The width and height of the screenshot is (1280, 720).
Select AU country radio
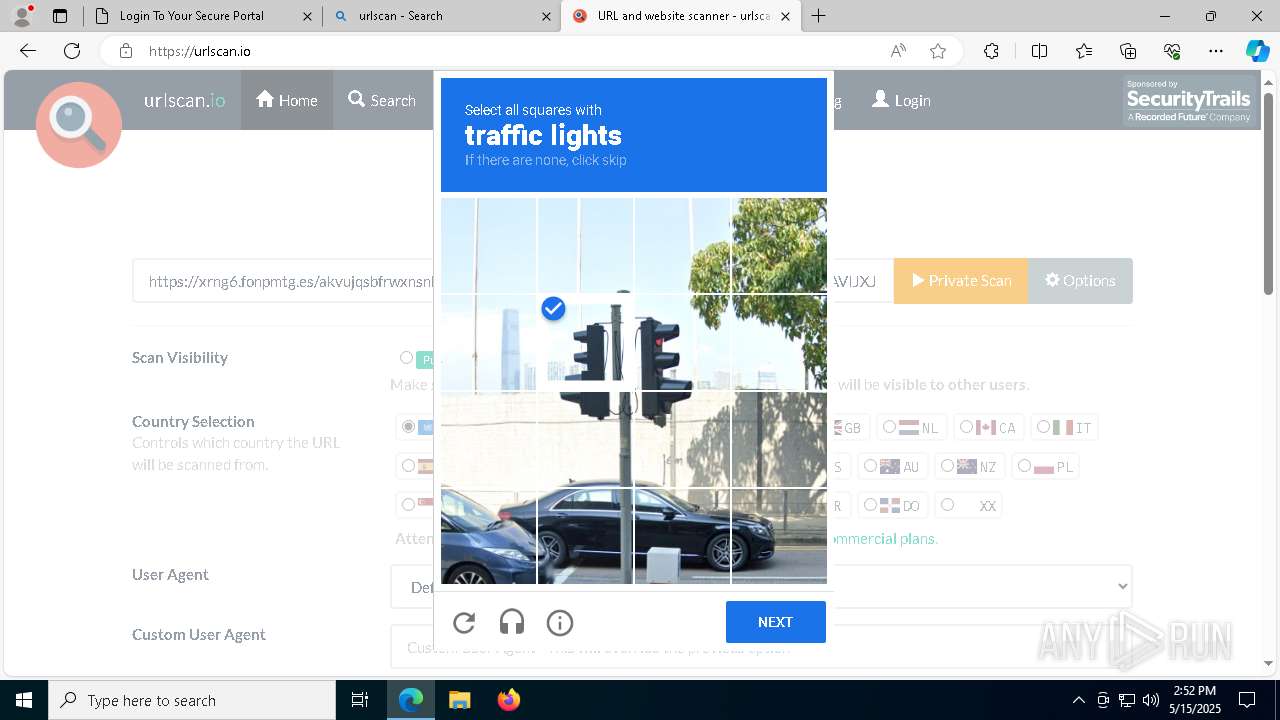pyautogui.click(x=870, y=466)
